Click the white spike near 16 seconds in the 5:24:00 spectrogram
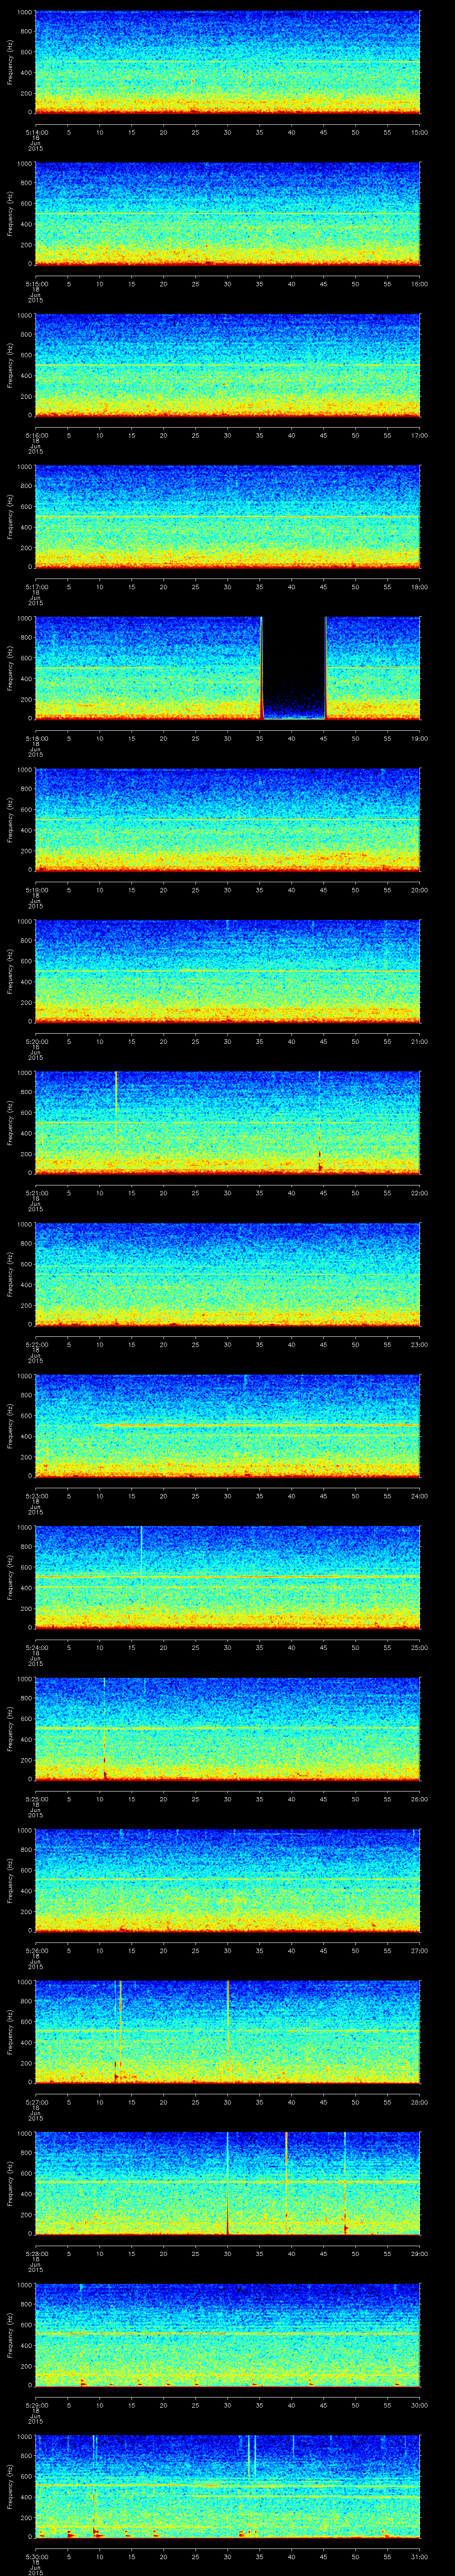The height and width of the screenshot is (2576, 455). [x=141, y=1548]
